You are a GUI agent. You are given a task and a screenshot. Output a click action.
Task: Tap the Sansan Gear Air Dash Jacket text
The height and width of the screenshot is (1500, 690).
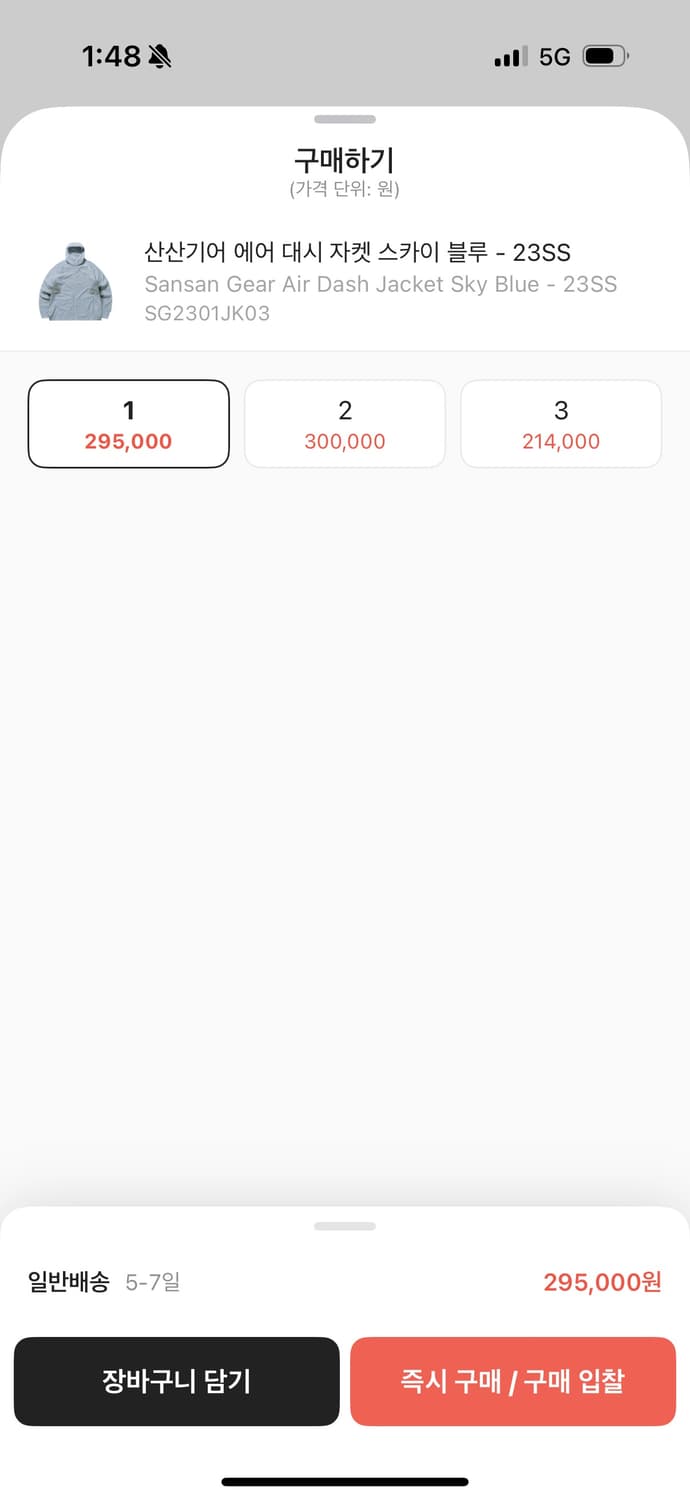point(380,284)
